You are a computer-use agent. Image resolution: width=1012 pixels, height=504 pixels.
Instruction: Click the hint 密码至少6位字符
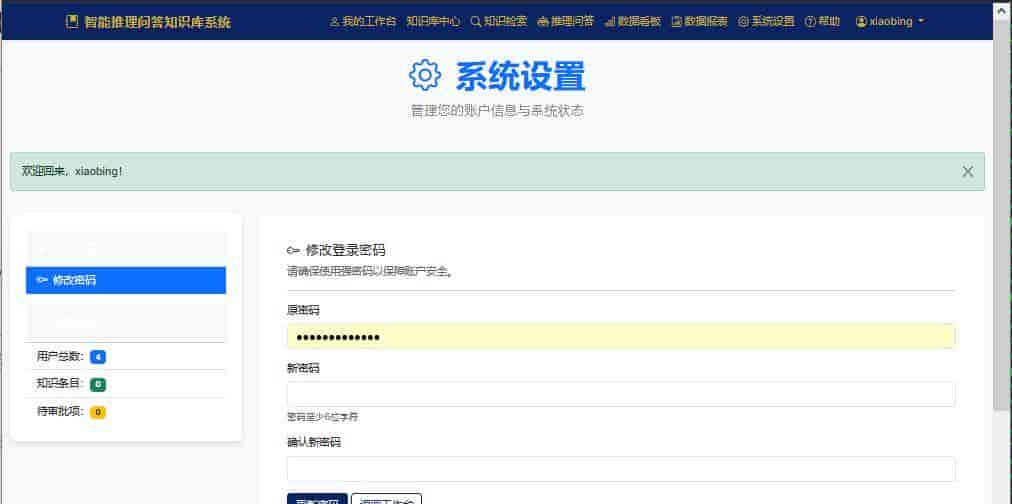click(x=323, y=417)
